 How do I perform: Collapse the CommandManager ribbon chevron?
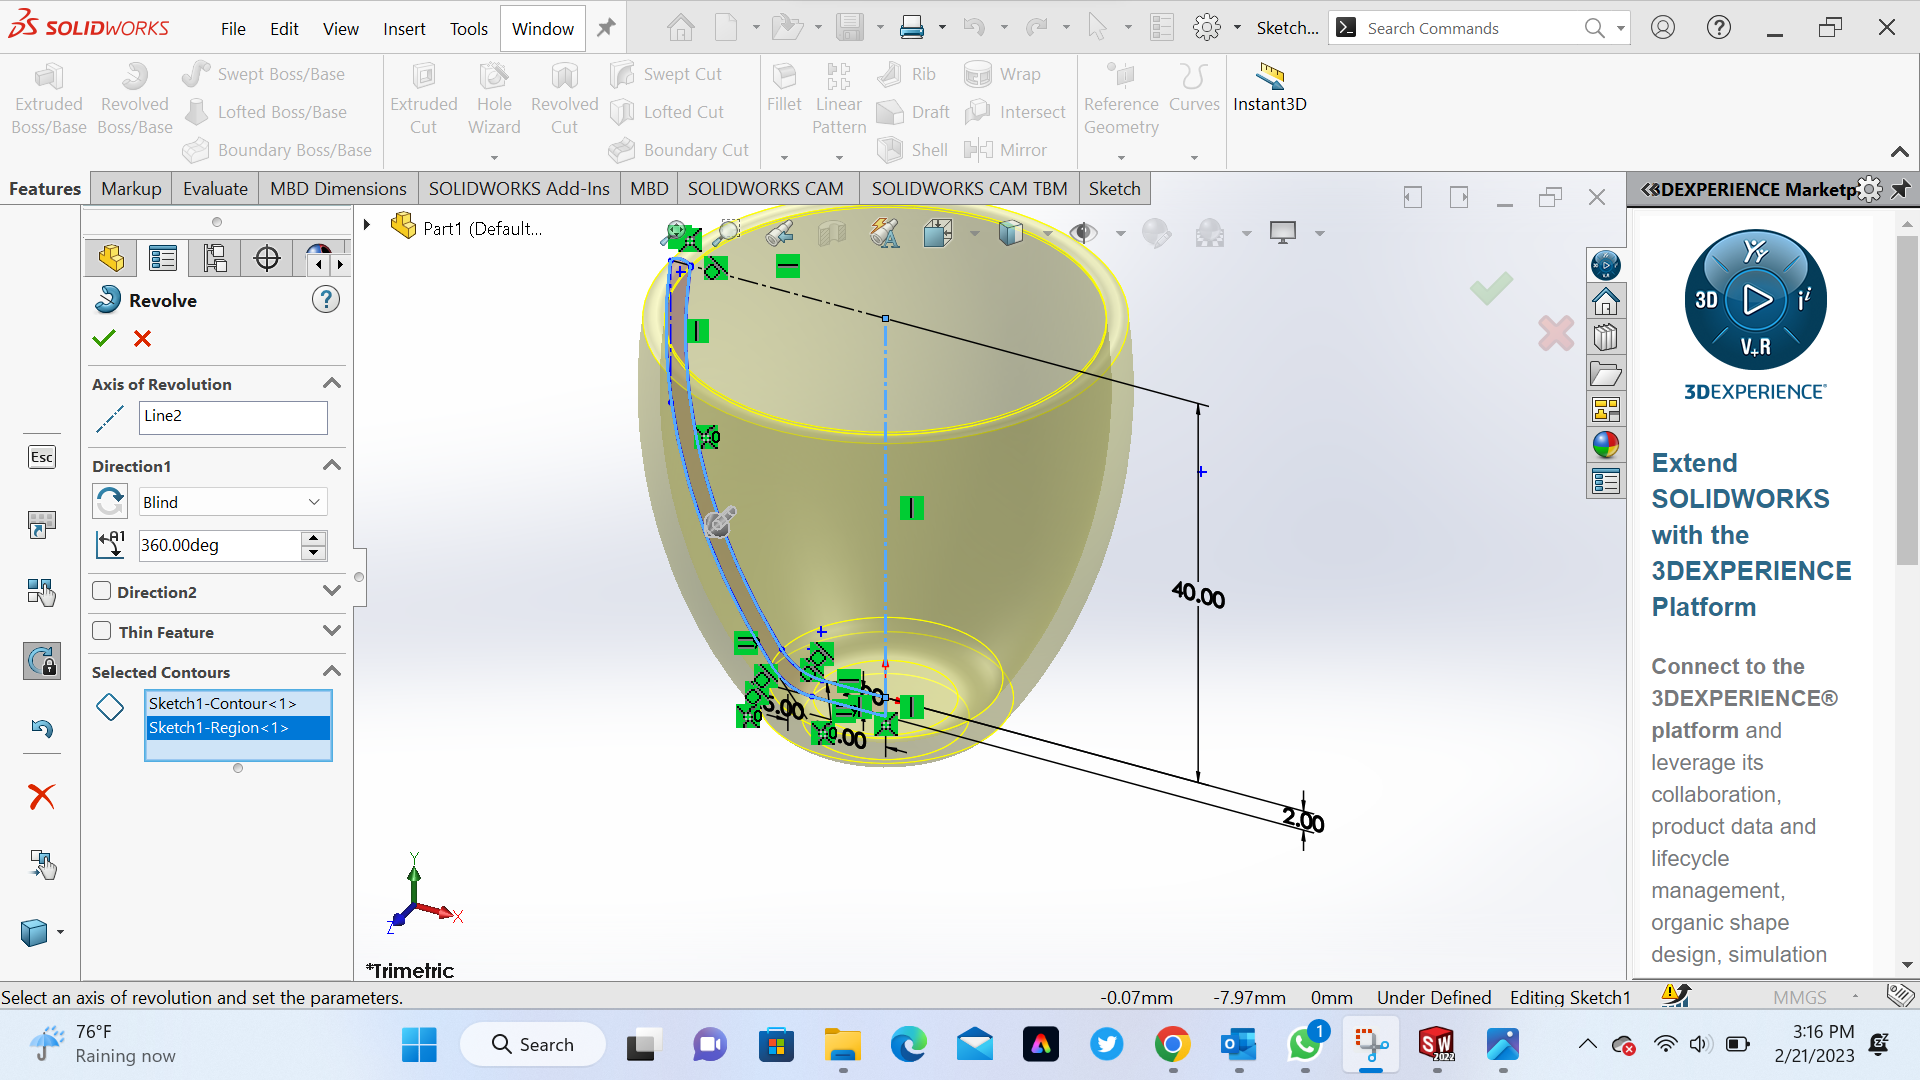pos(1899,152)
